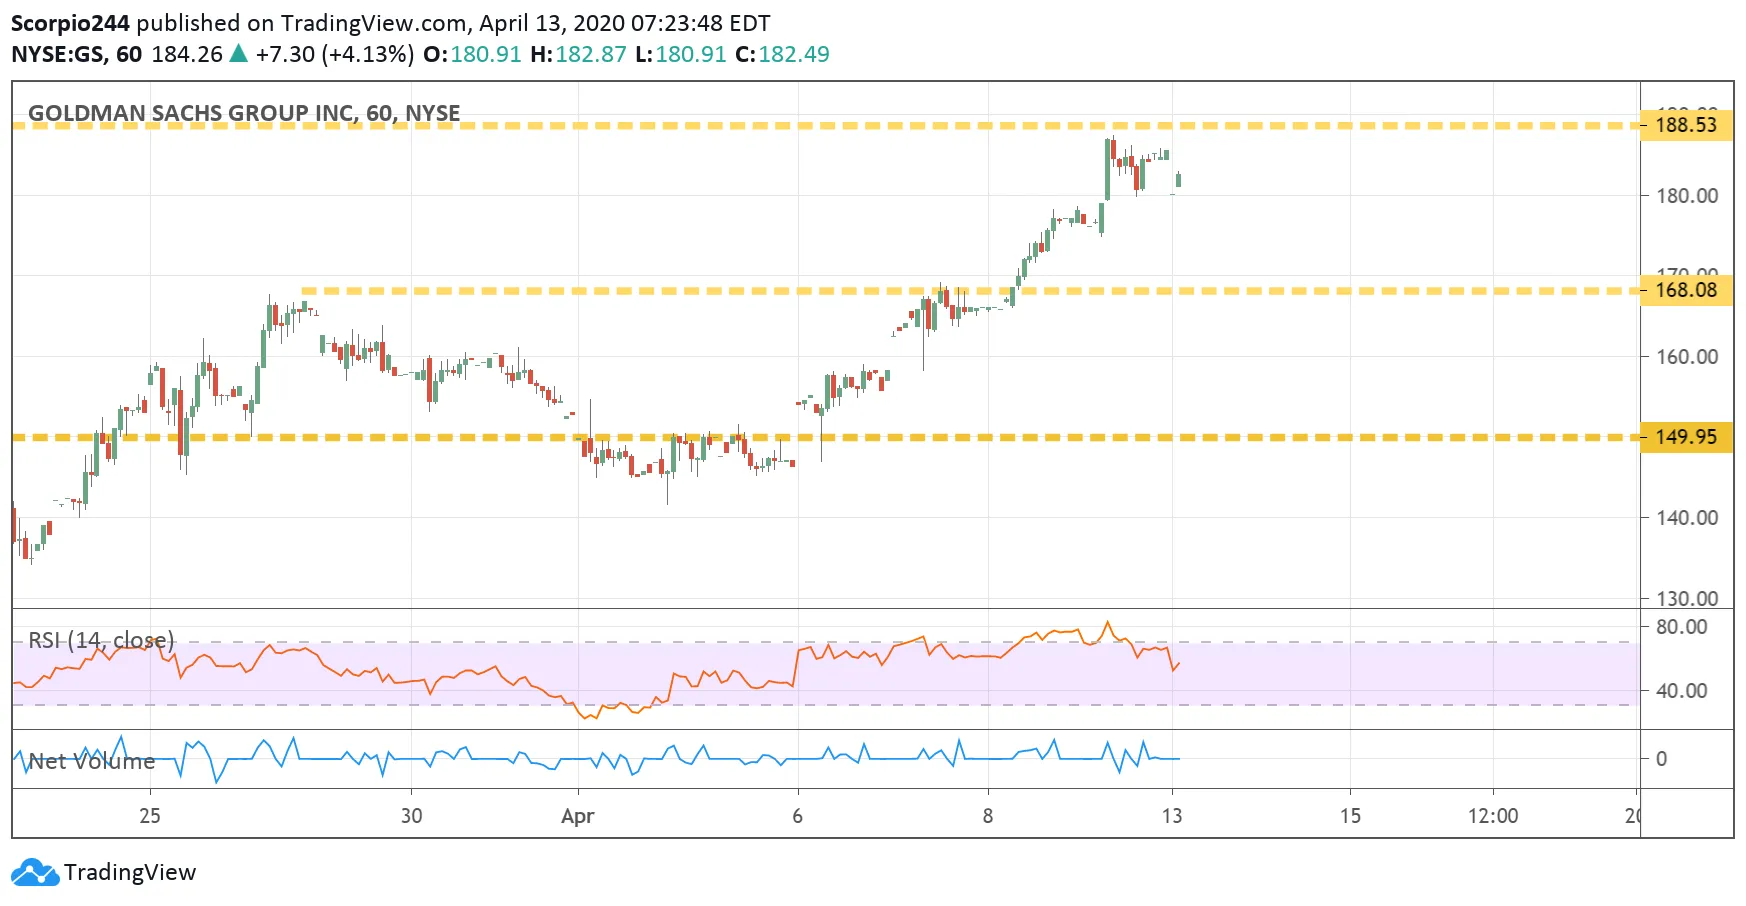Click the 184.26 last price value

(x=187, y=54)
